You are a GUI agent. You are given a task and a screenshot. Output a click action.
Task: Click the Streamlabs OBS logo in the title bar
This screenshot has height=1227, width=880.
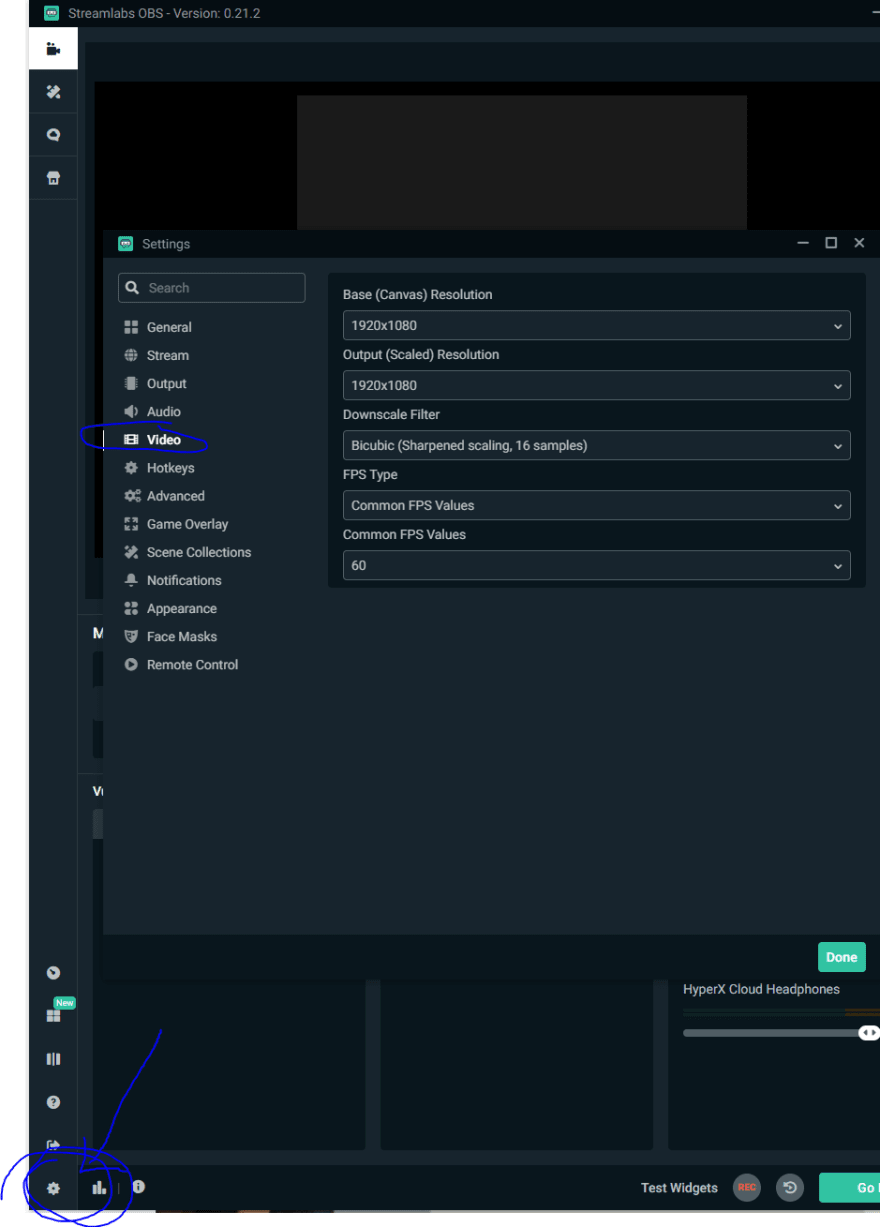tap(51, 13)
